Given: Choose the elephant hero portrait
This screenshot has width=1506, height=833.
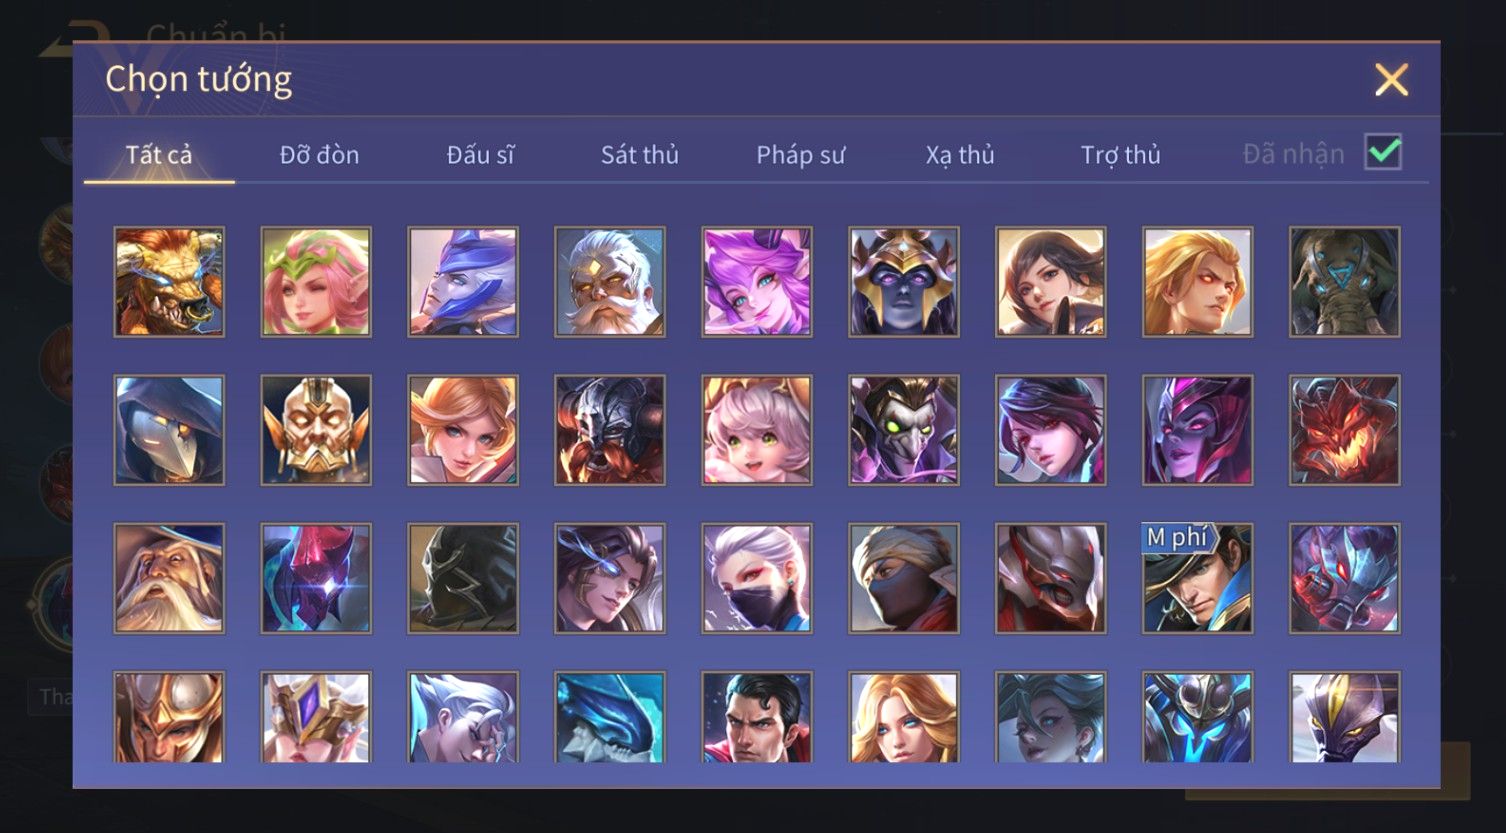Looking at the screenshot, I should [1345, 281].
